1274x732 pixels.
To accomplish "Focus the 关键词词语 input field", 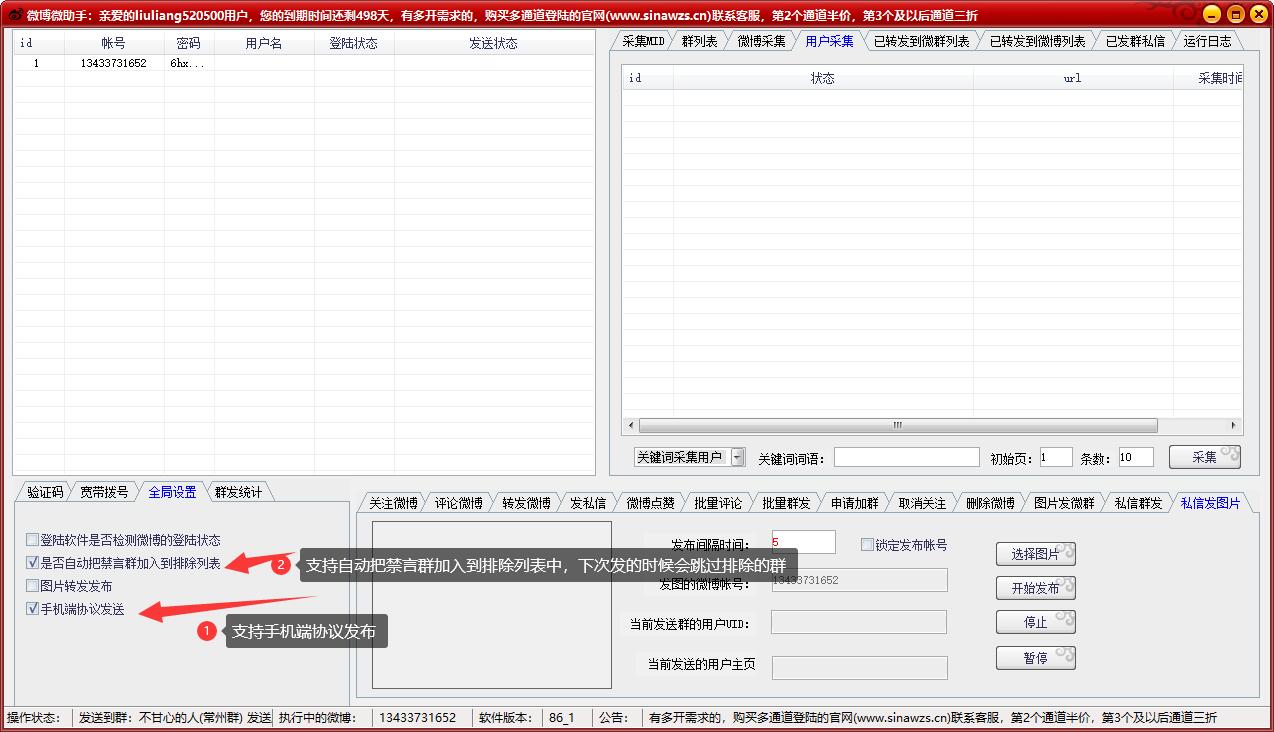I will (907, 457).
